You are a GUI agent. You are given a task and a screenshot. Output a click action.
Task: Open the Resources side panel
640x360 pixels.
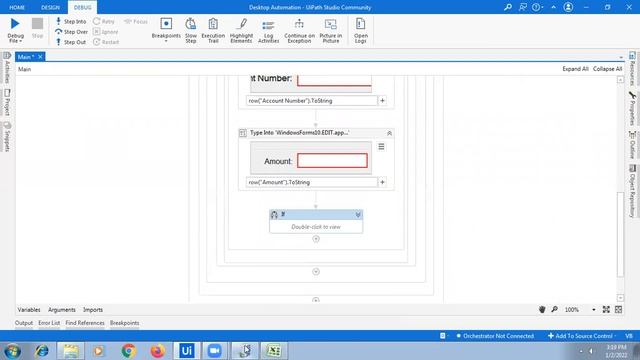[x=632, y=69]
